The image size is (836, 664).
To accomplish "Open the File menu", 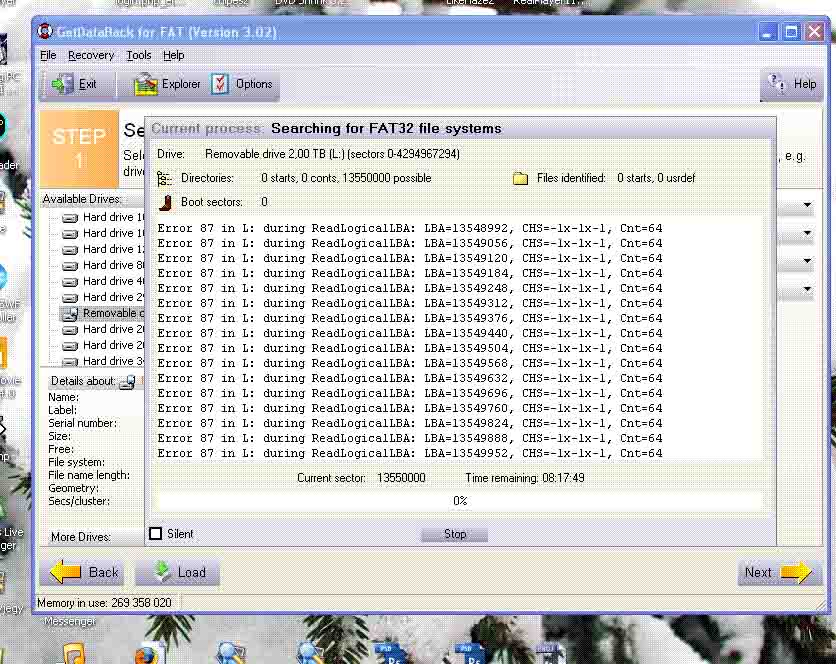I will [x=48, y=55].
